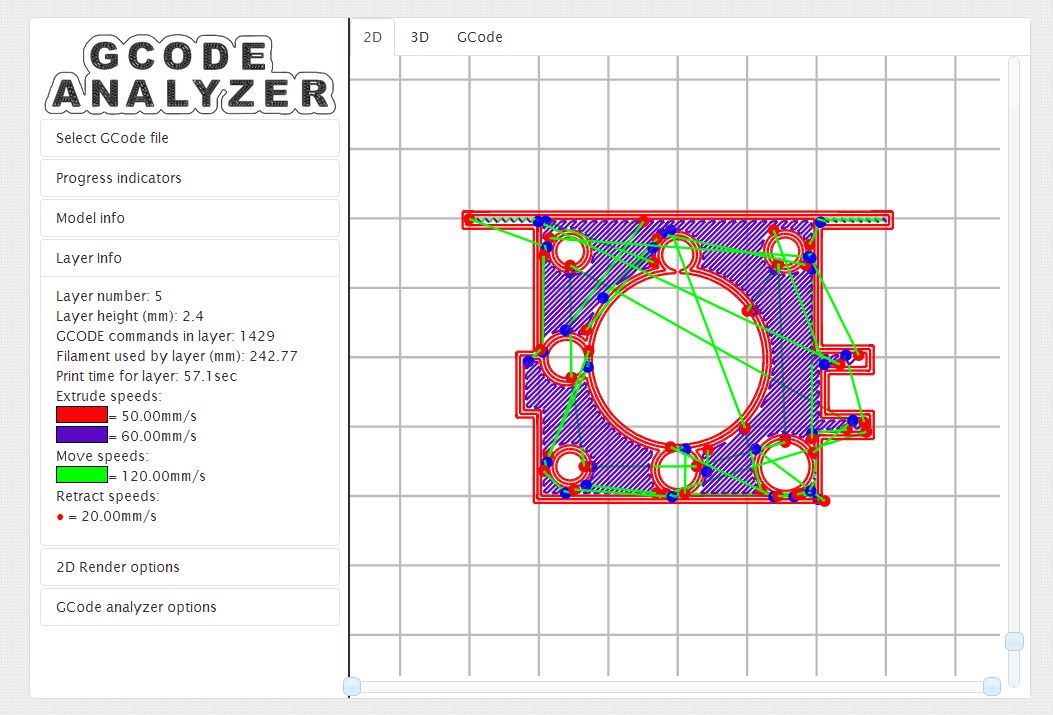Screen dimensions: 1053x715
Task: Expand the Select GCode file section
Action: pos(190,138)
